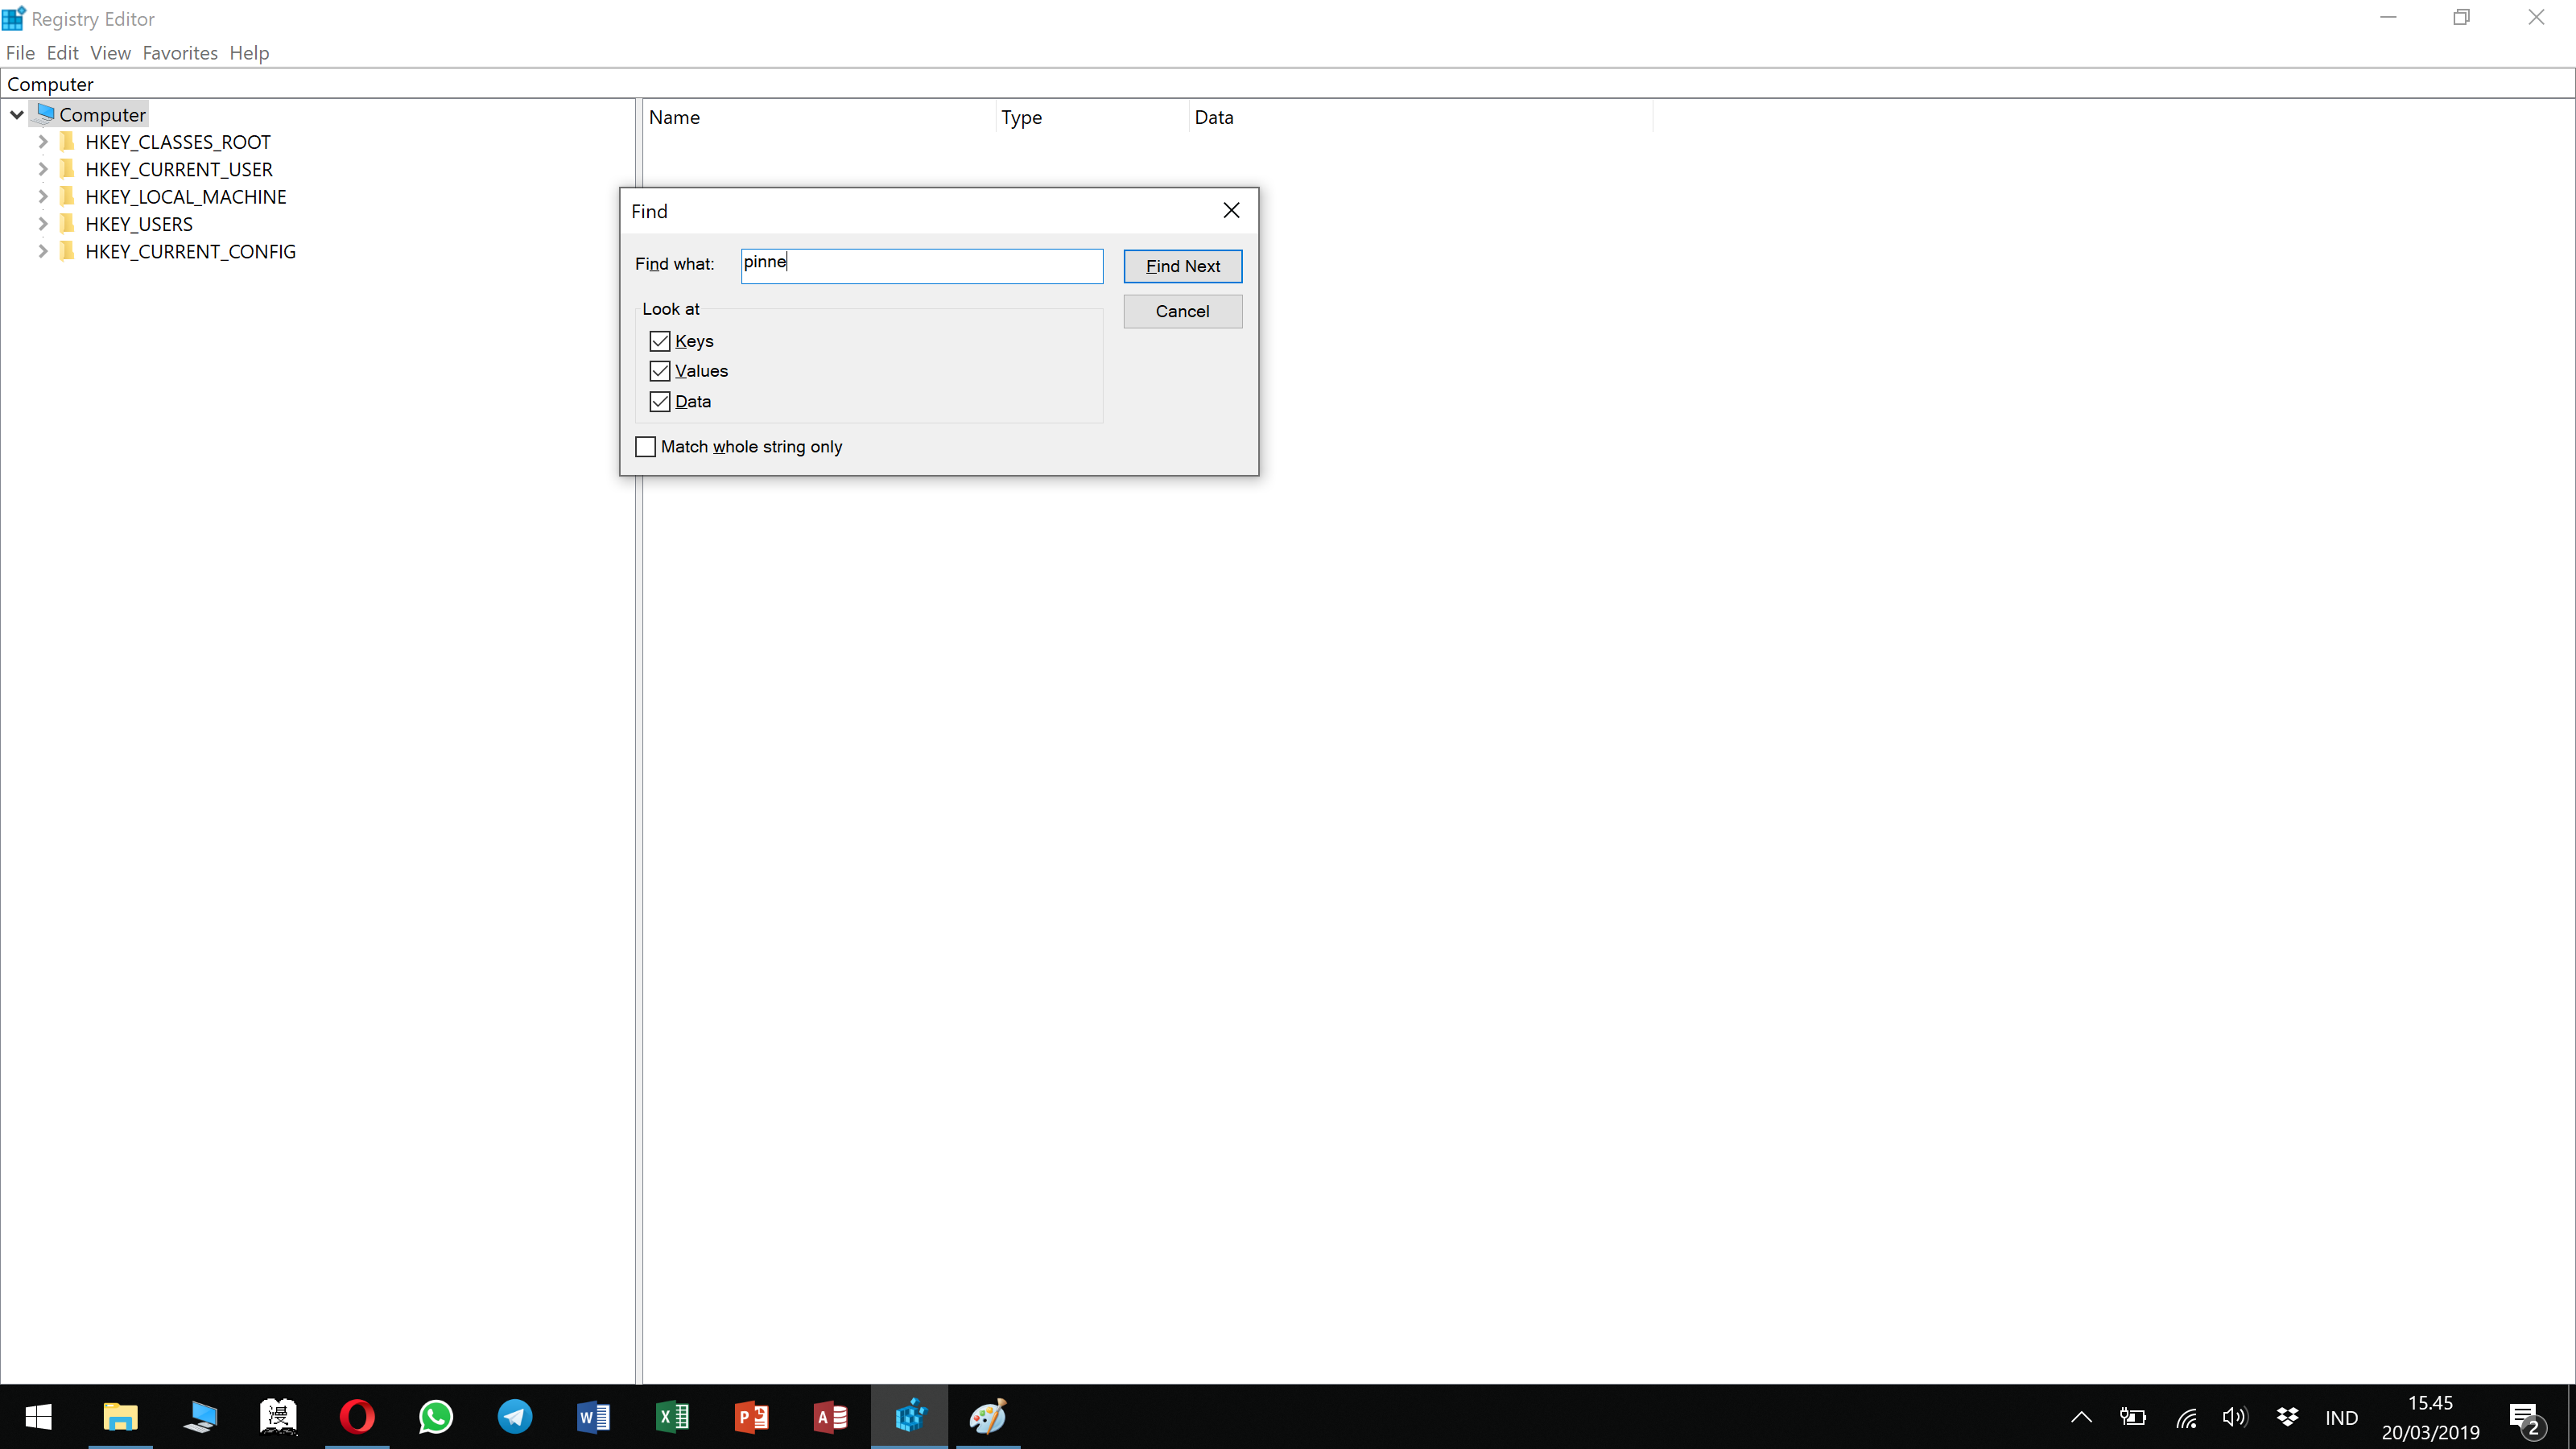Click the Find what text field
Image resolution: width=2576 pixels, height=1449 pixels.
921,265
